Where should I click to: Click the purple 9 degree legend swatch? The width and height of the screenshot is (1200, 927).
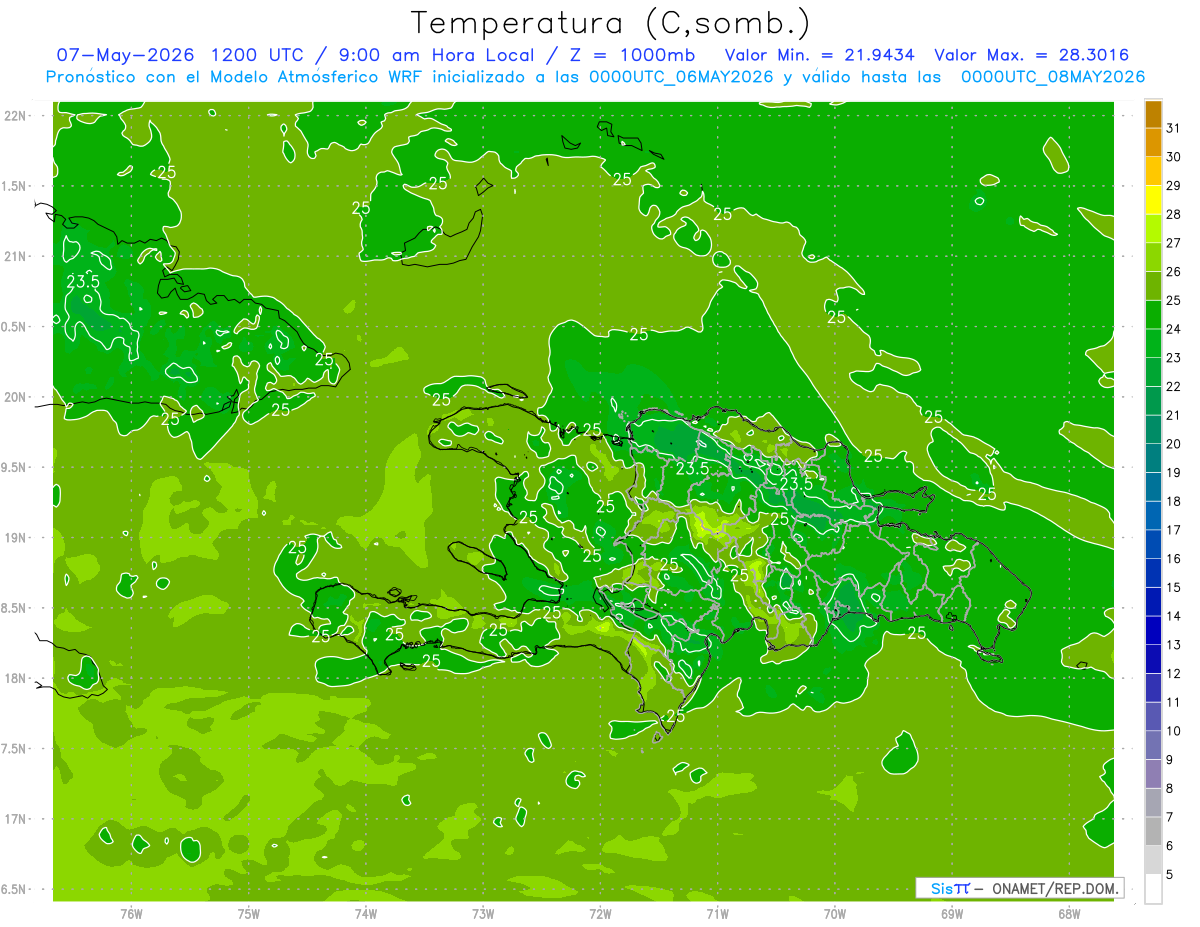[1153, 746]
